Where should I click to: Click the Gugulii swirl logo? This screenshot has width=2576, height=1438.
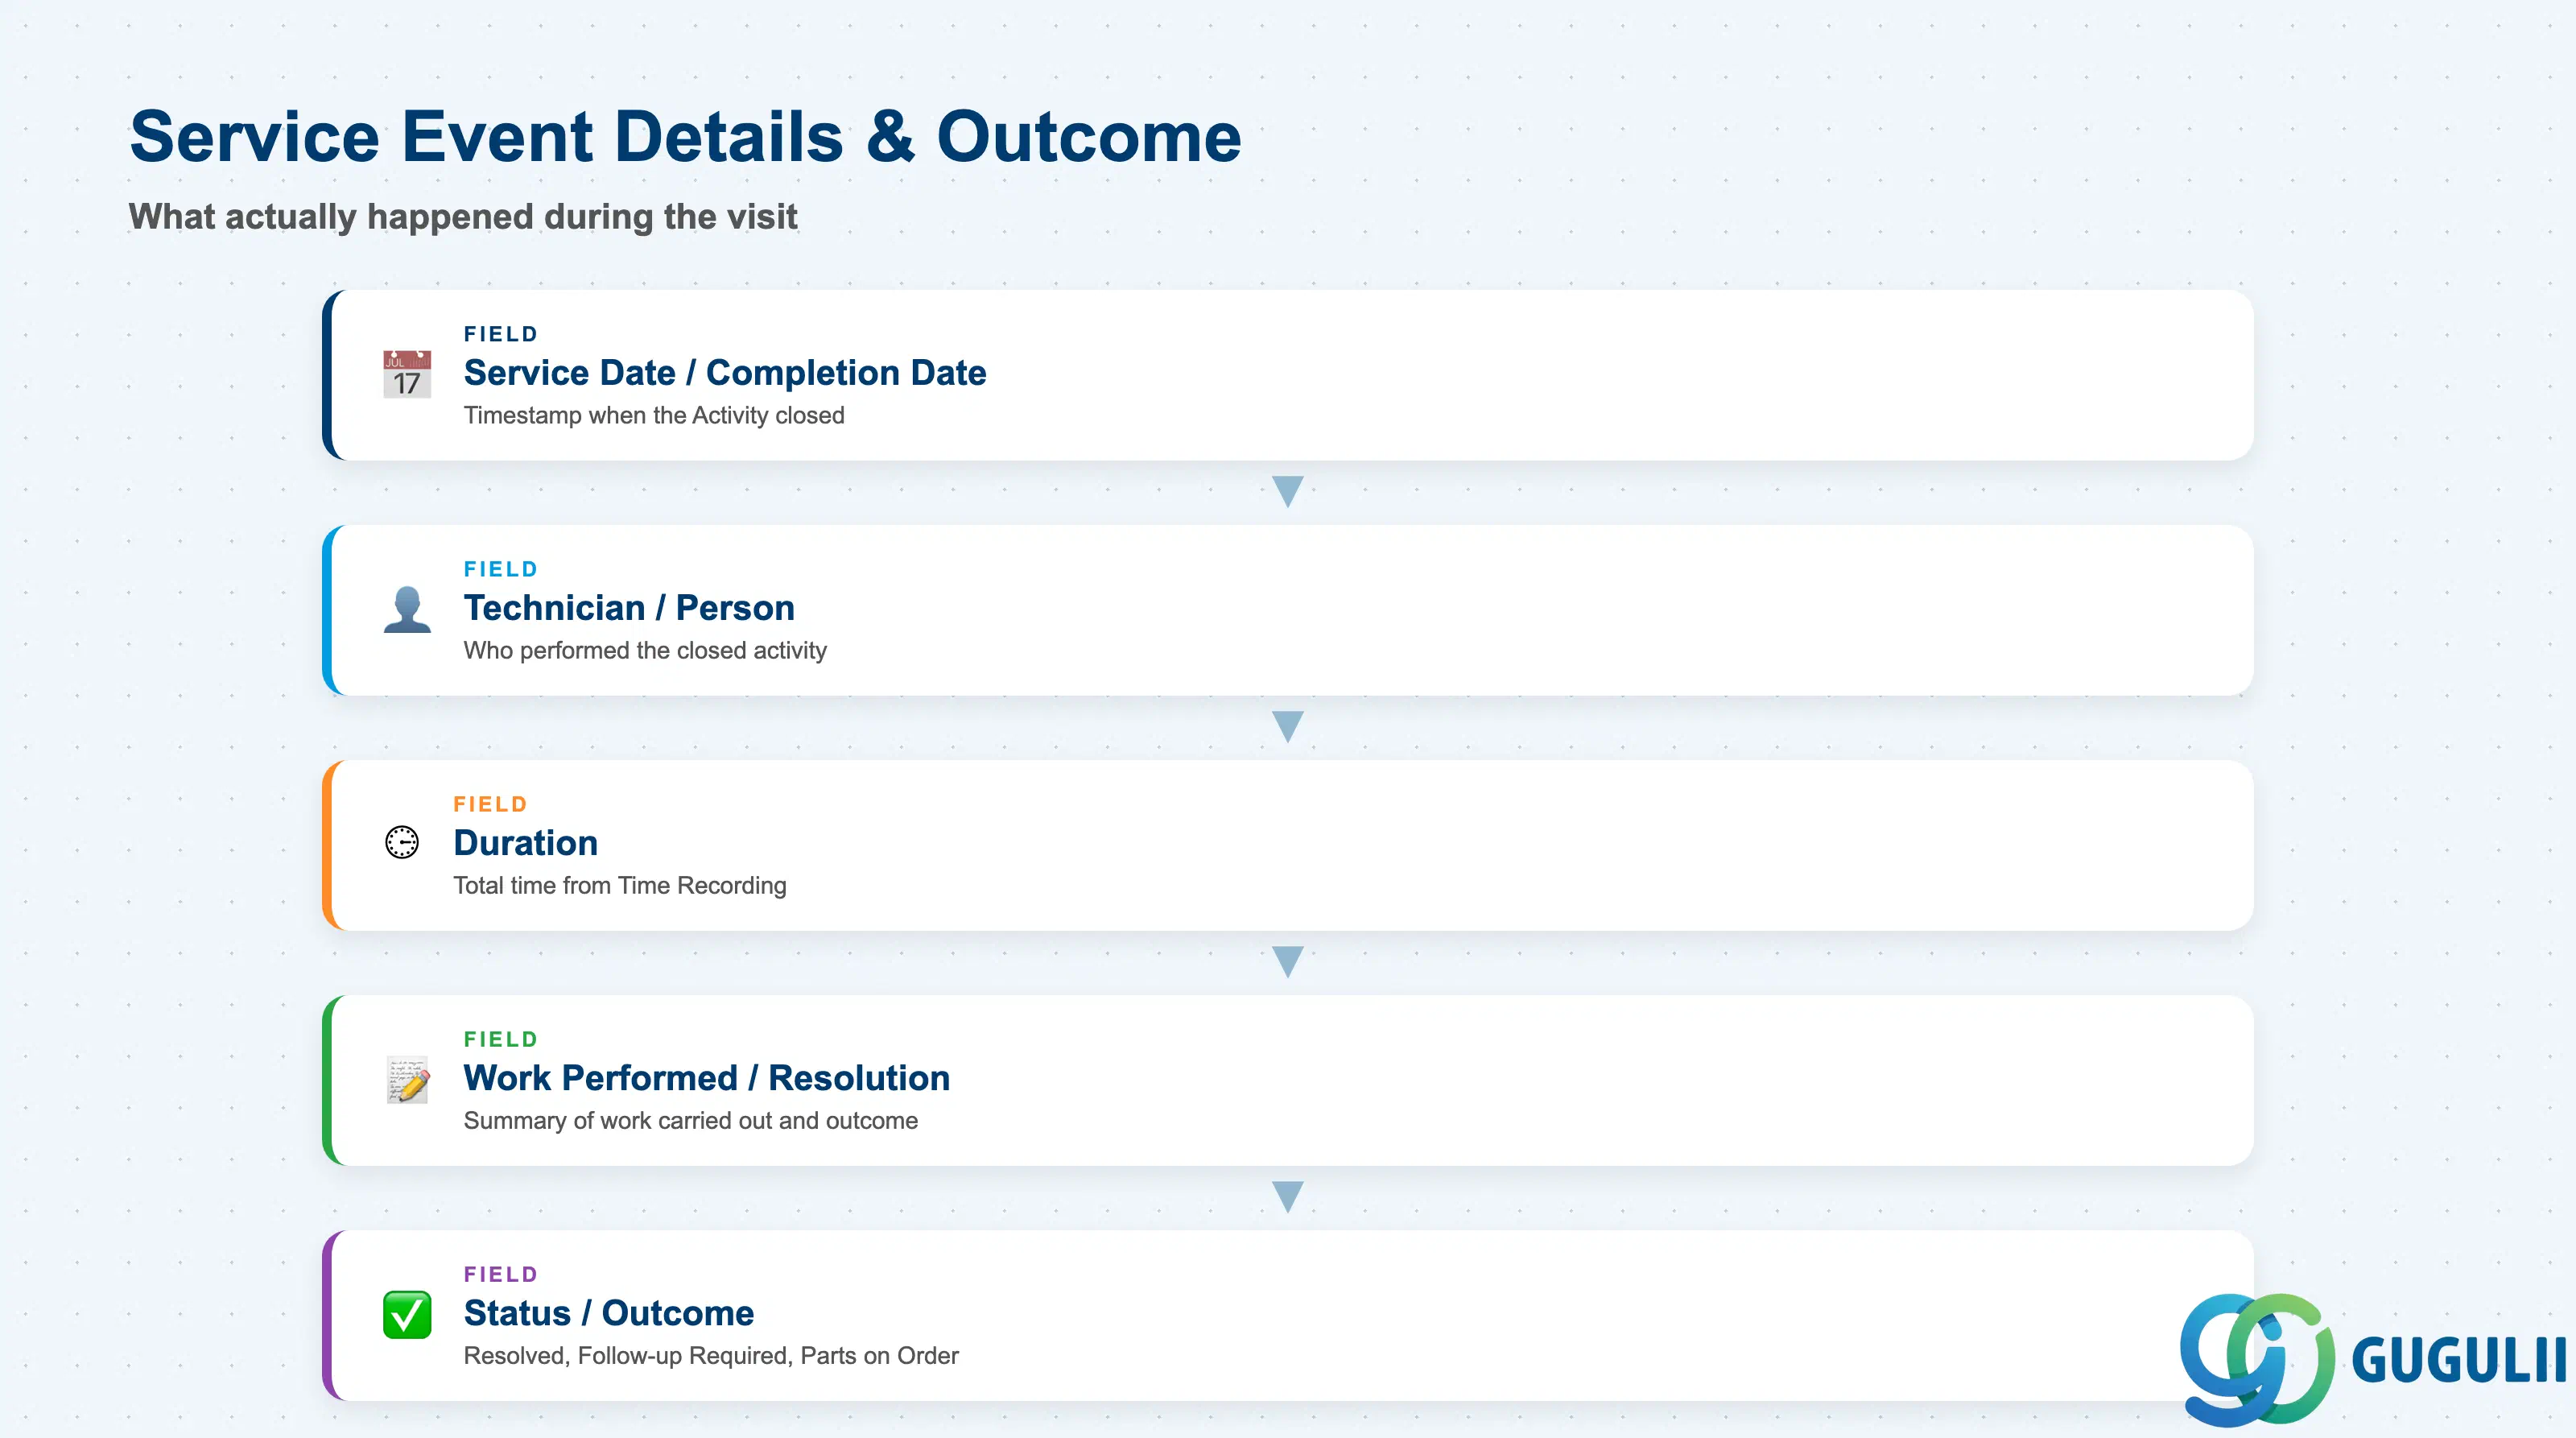coord(2257,1359)
